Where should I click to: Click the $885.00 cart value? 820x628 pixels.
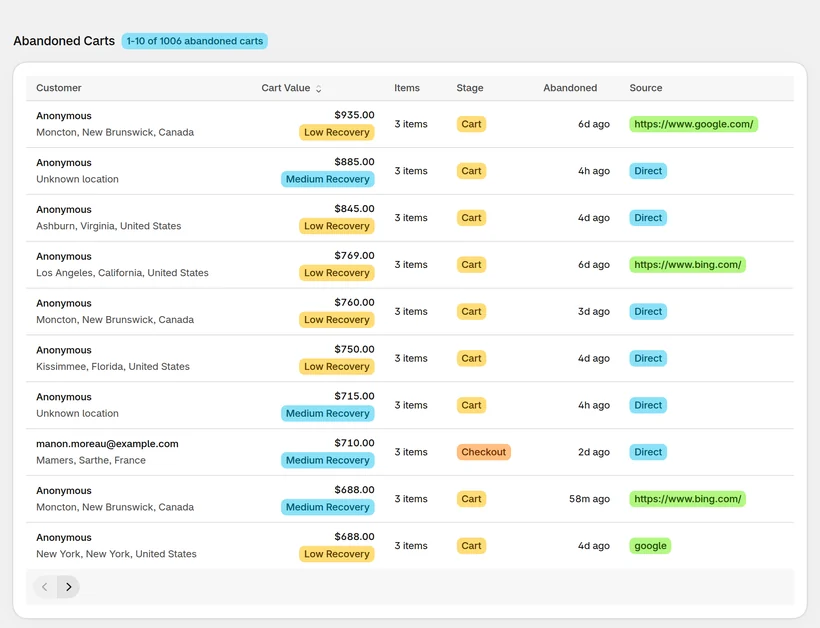coord(355,162)
